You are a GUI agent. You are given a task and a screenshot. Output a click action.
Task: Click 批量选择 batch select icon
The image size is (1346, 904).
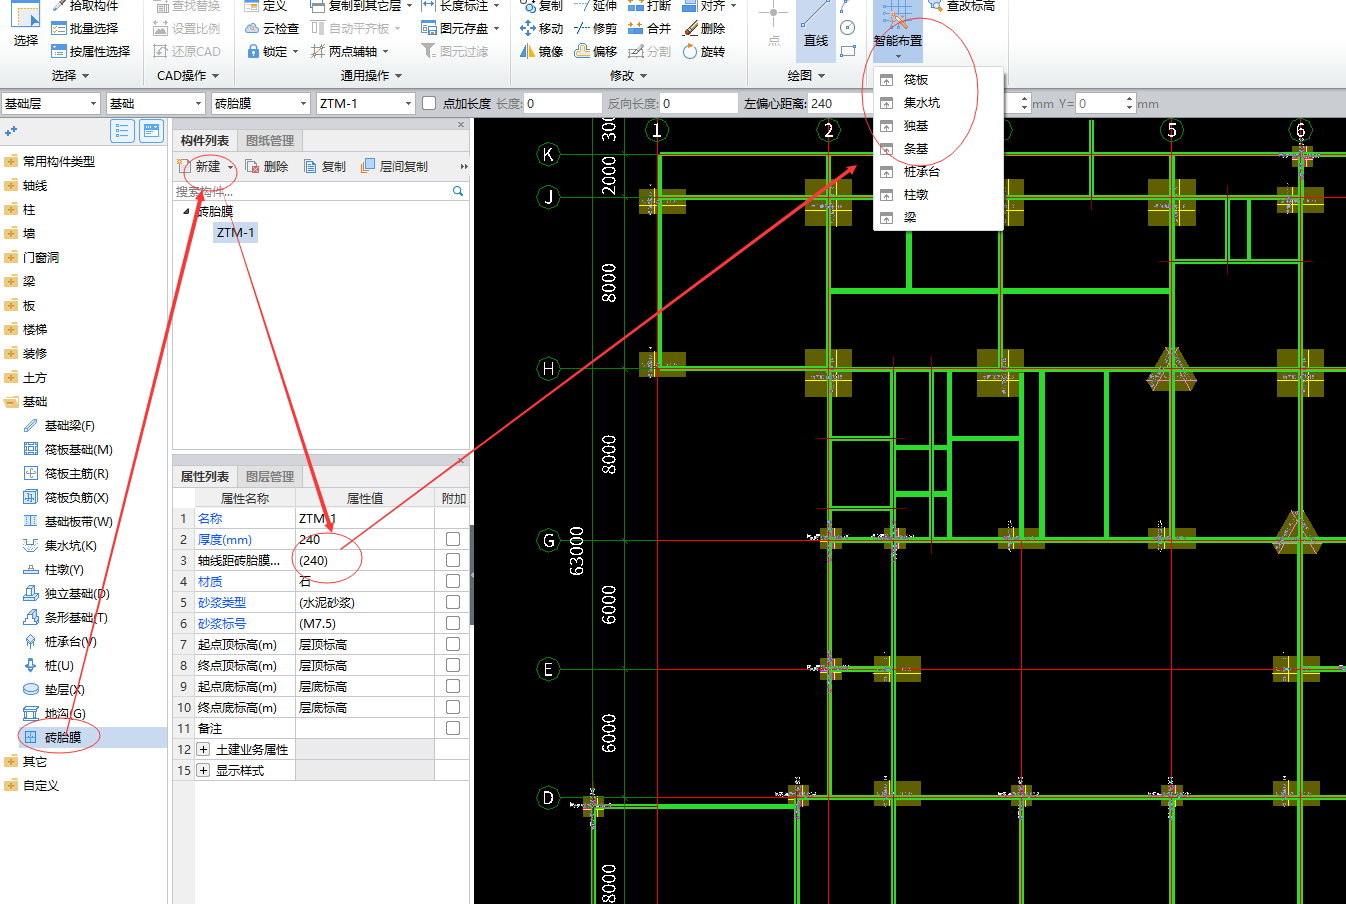coord(59,28)
